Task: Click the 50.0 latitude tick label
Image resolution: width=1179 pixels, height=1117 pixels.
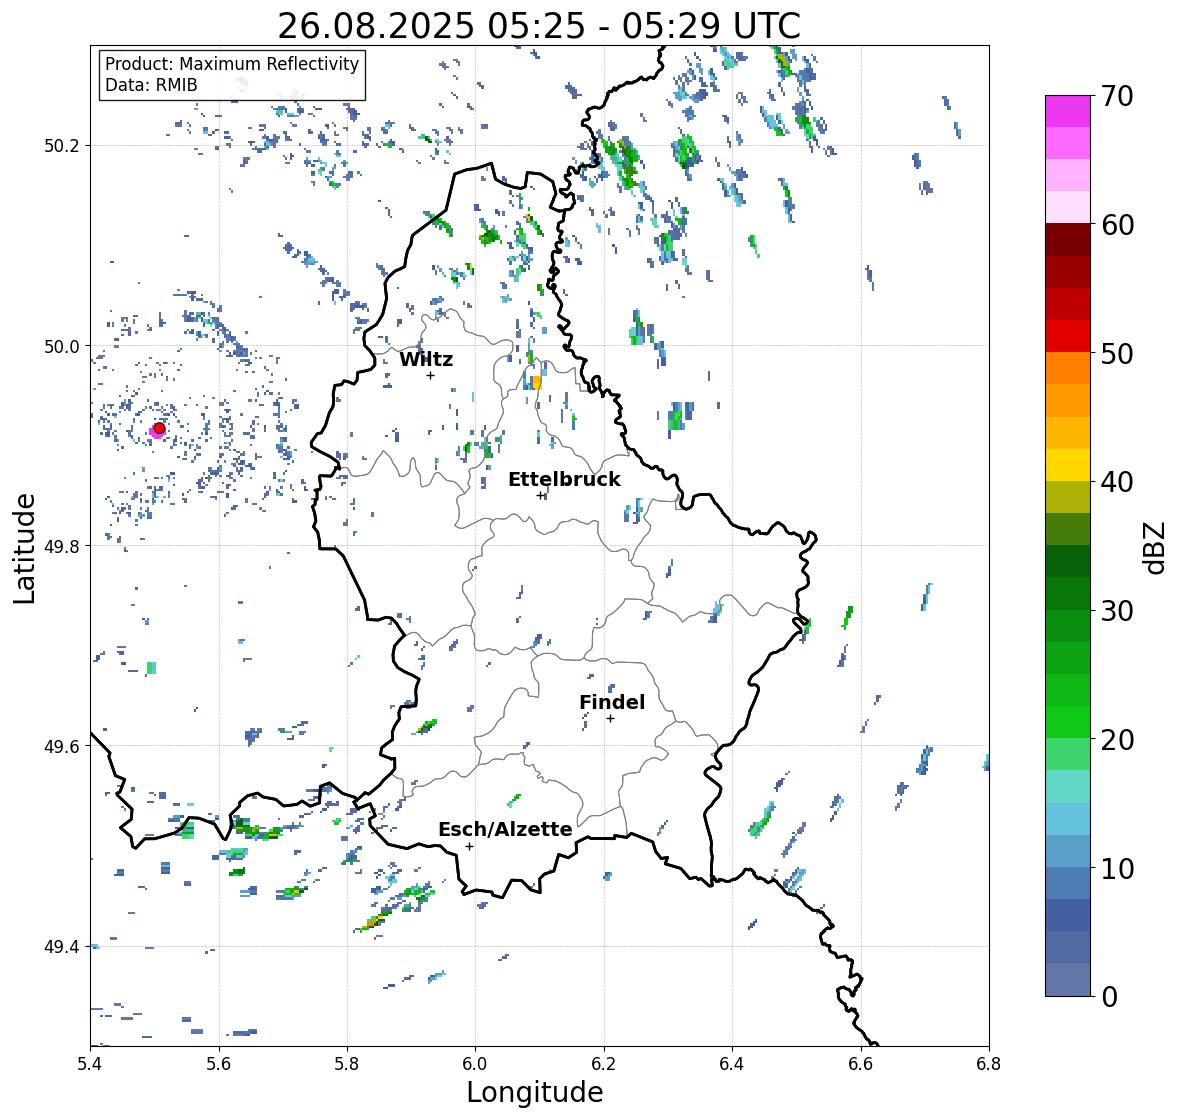Action: (x=62, y=347)
